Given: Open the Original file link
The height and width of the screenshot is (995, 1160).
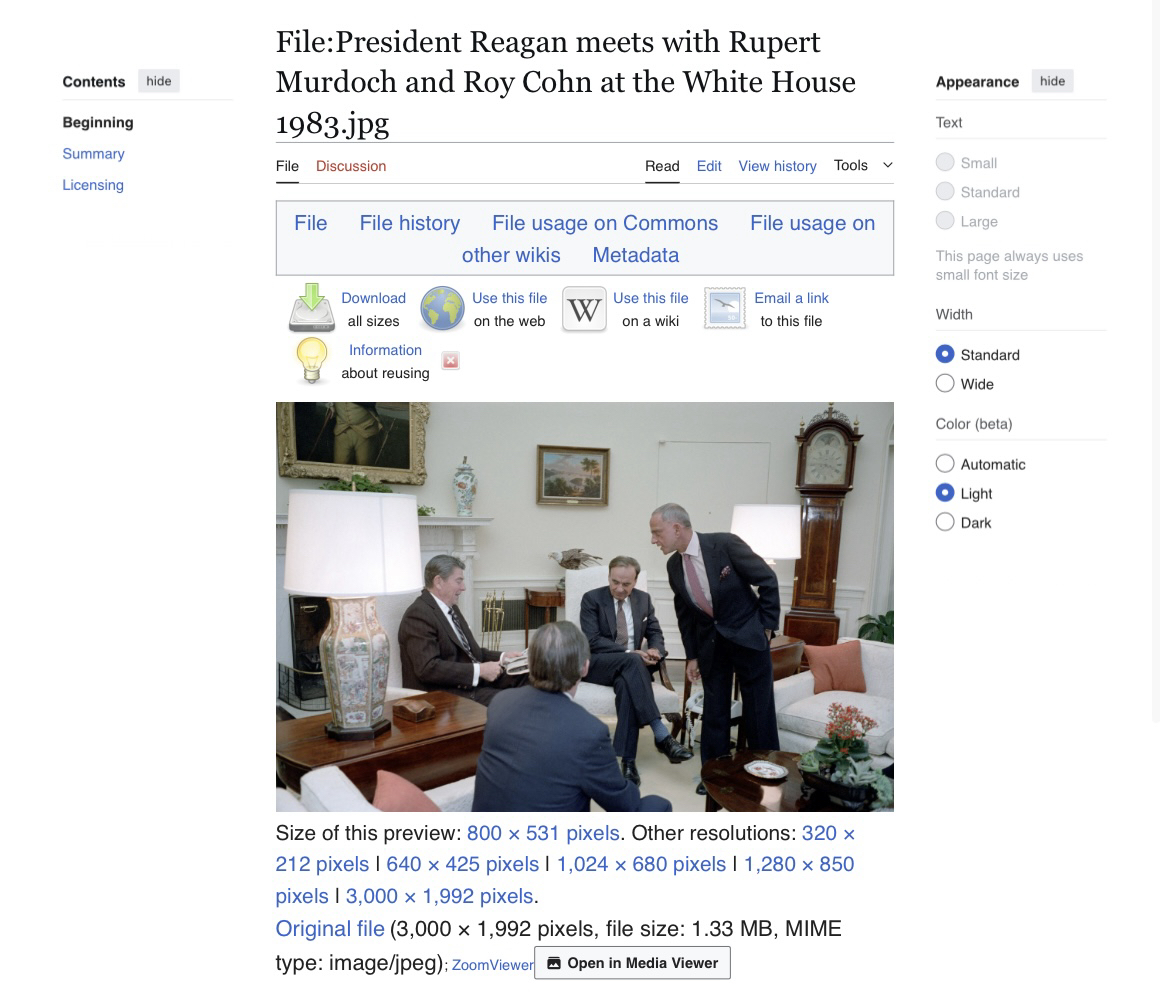Looking at the screenshot, I should 330,928.
